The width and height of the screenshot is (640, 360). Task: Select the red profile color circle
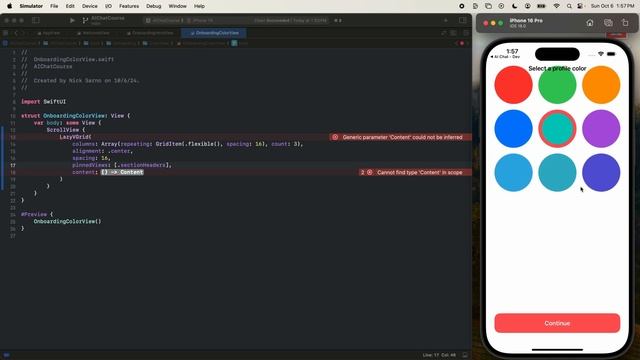pyautogui.click(x=513, y=85)
